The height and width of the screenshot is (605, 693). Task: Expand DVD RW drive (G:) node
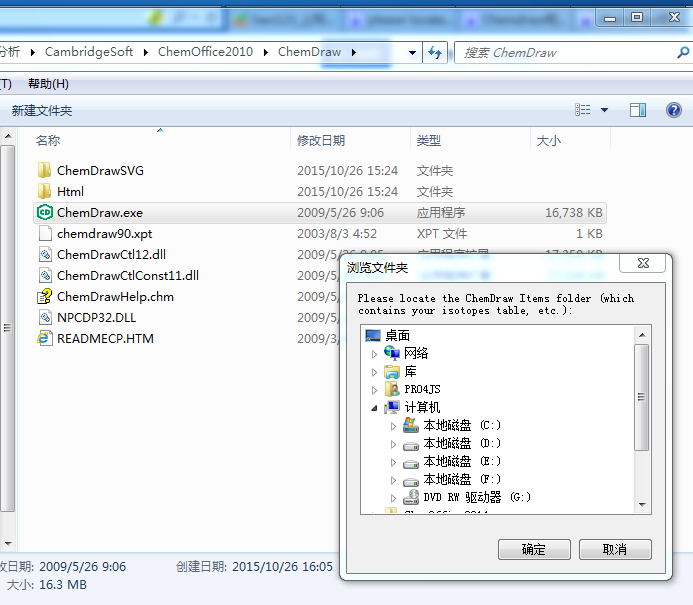(x=393, y=498)
